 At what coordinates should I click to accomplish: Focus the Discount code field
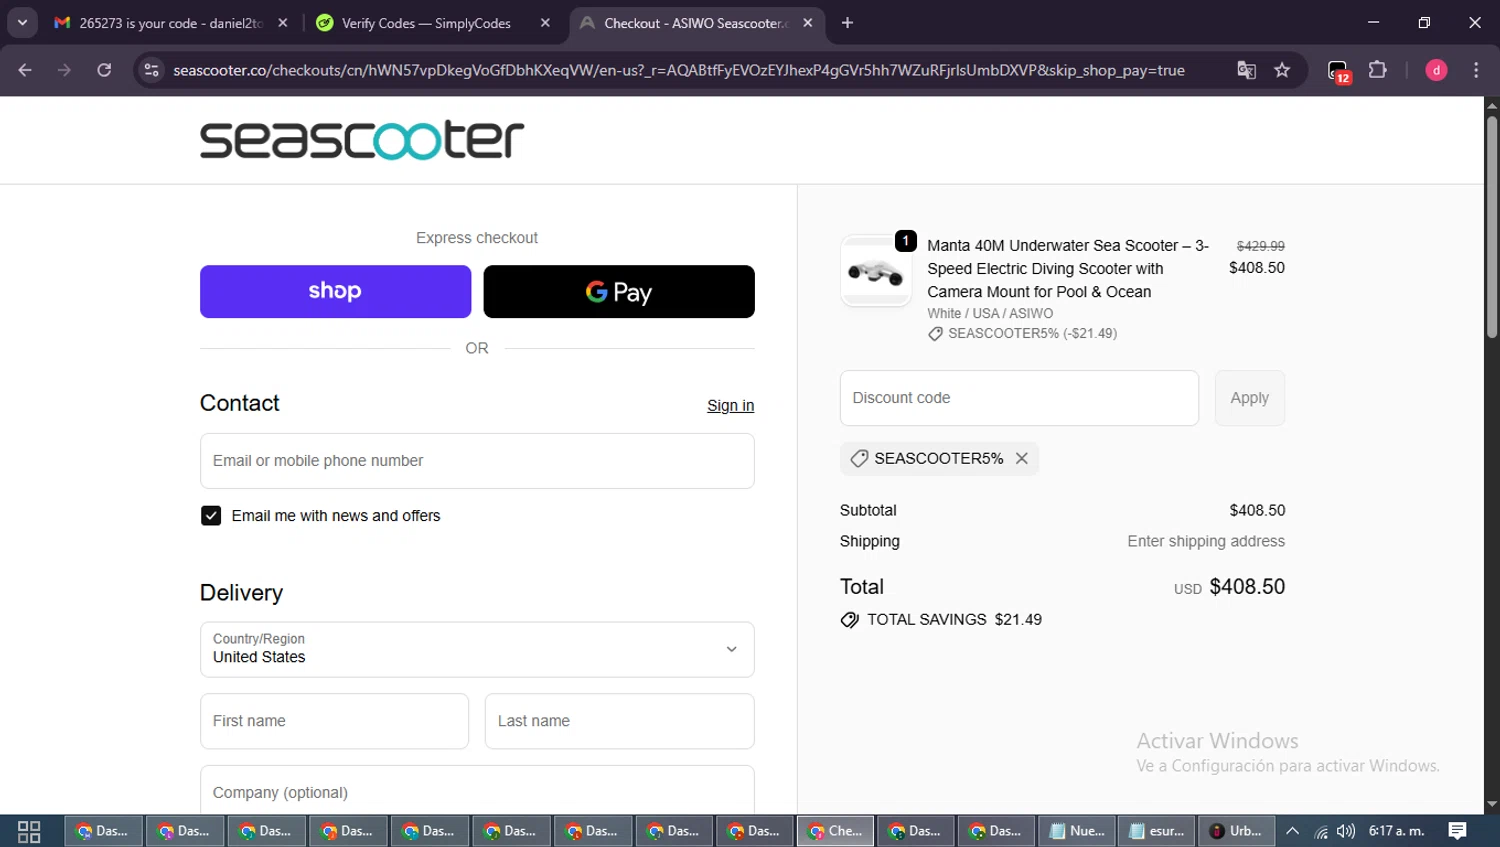tap(1019, 398)
